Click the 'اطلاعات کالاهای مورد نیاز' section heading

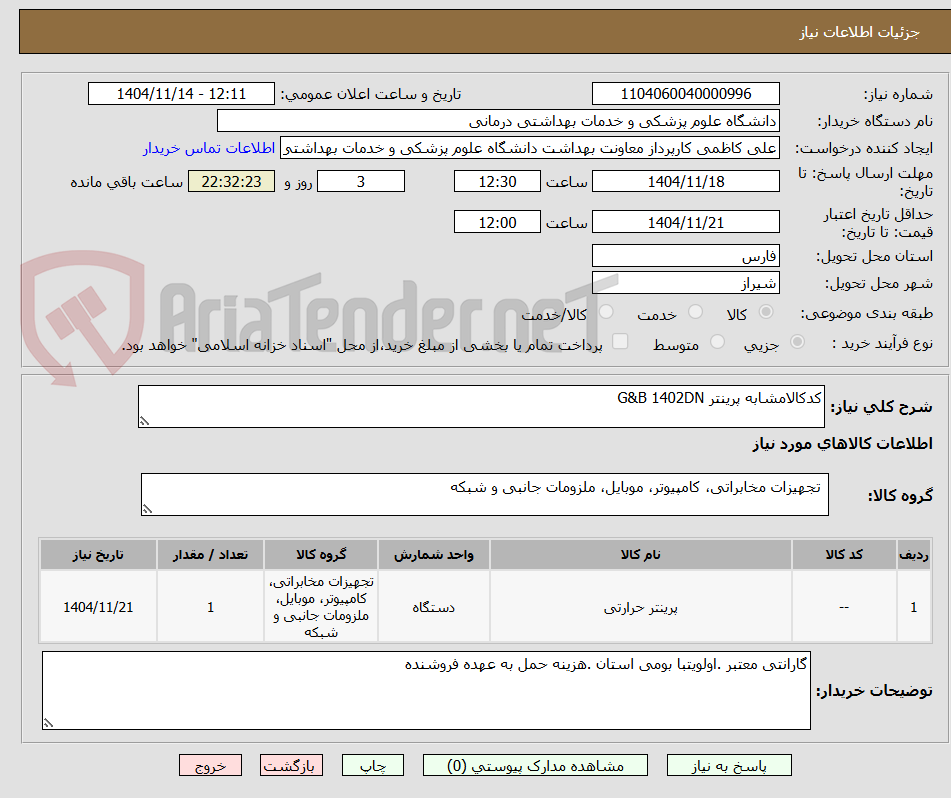[x=842, y=444]
